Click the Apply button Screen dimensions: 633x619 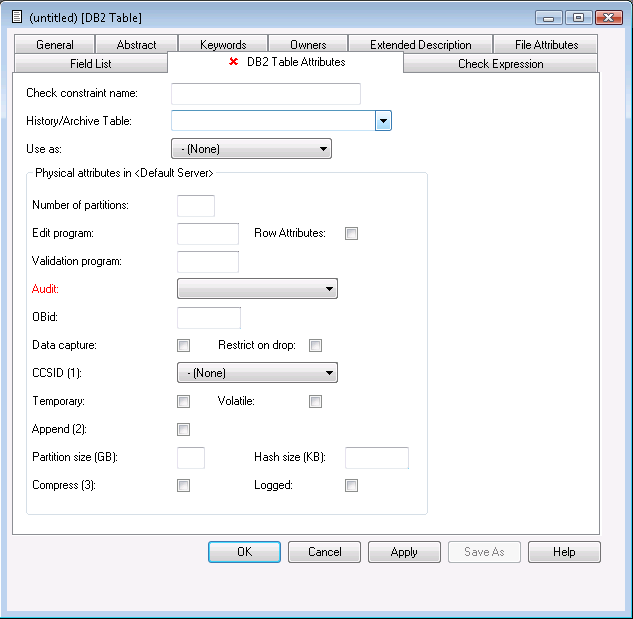pyautogui.click(x=404, y=552)
